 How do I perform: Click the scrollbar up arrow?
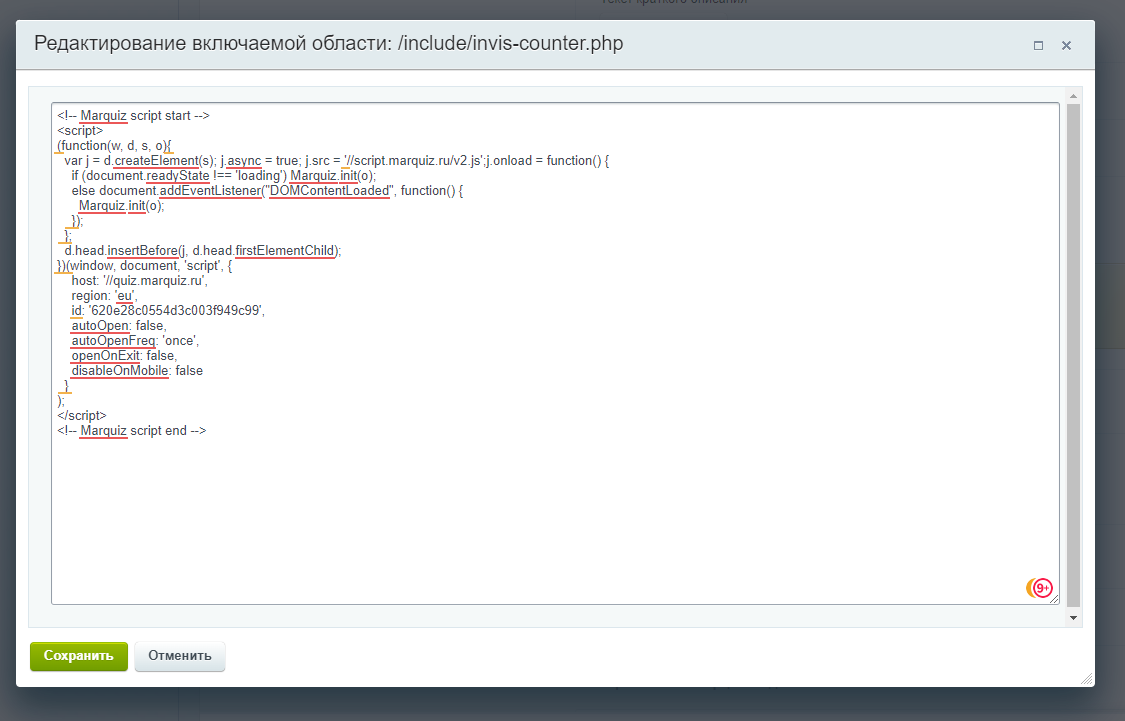click(x=1073, y=95)
